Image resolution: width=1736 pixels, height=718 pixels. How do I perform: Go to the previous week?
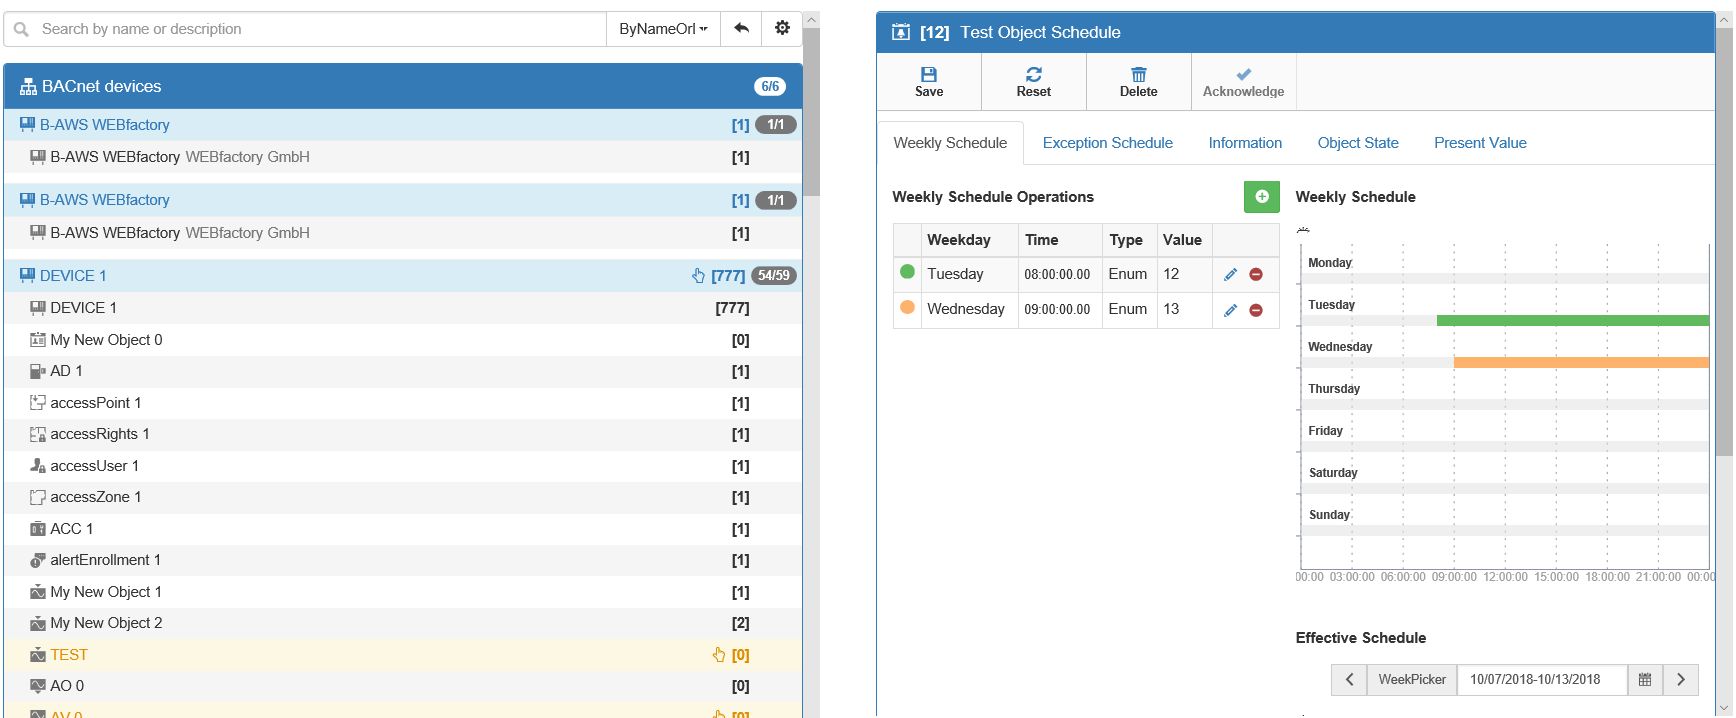click(x=1349, y=680)
